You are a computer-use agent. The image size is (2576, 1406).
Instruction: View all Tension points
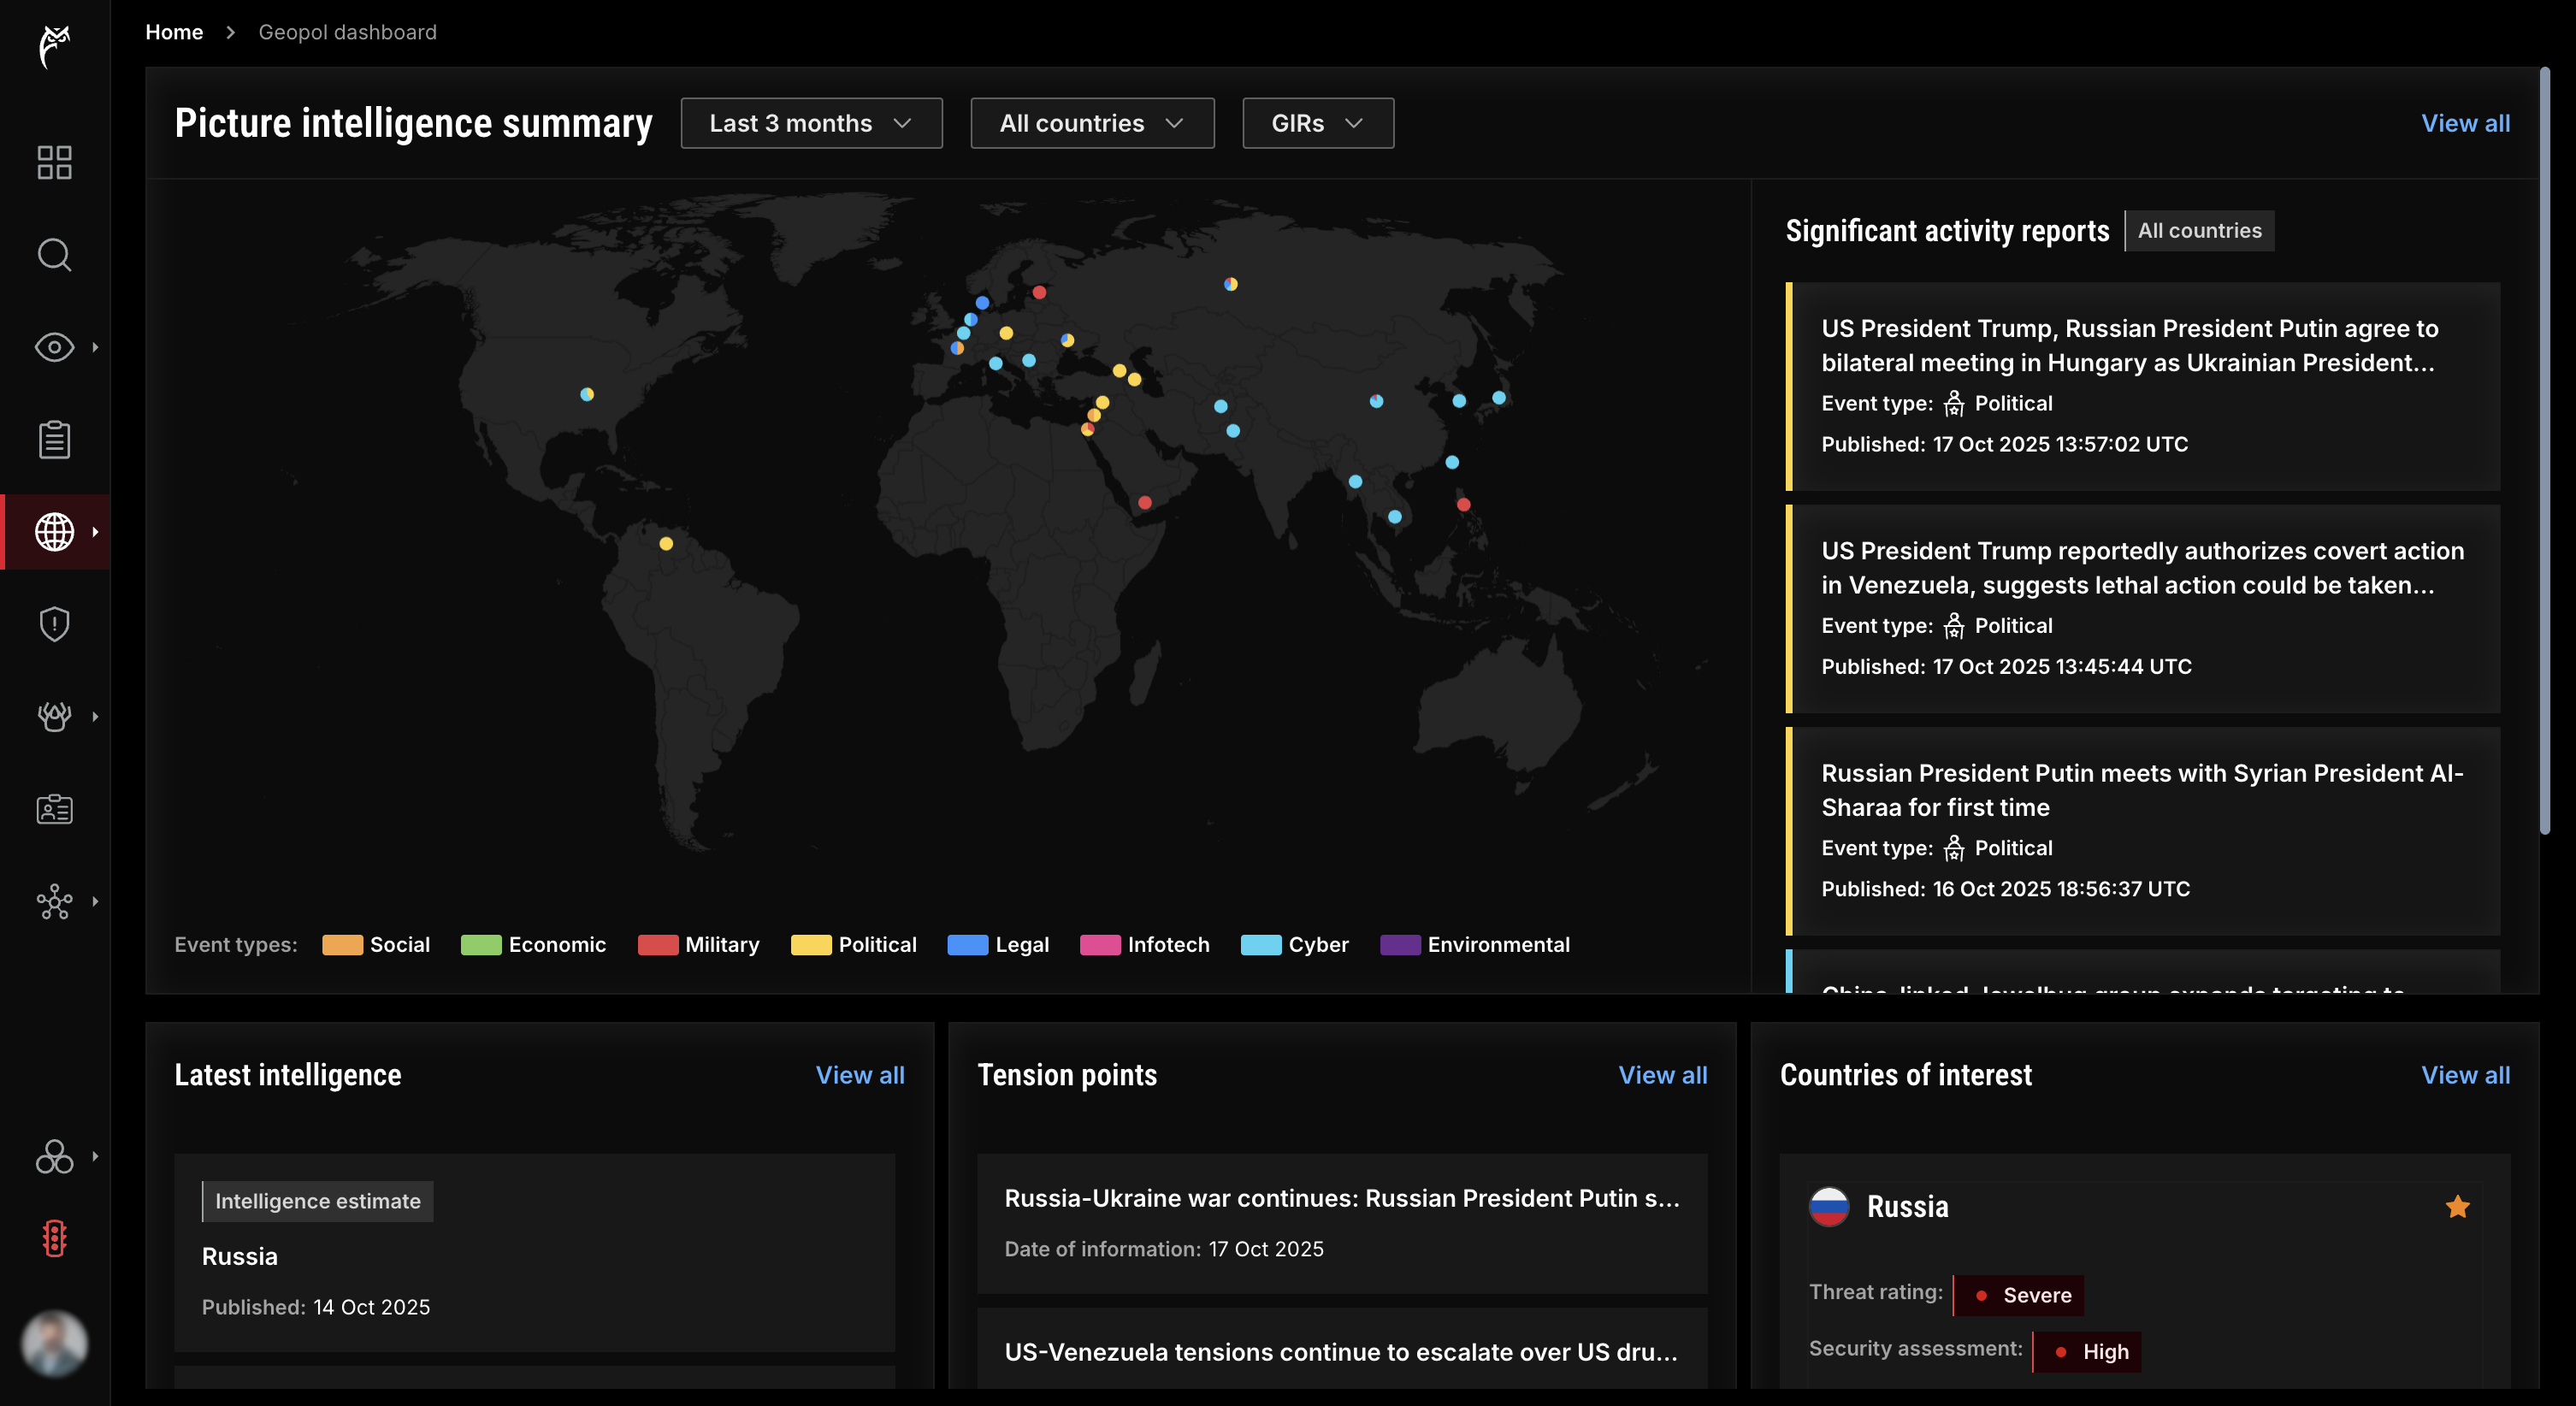click(1663, 1075)
